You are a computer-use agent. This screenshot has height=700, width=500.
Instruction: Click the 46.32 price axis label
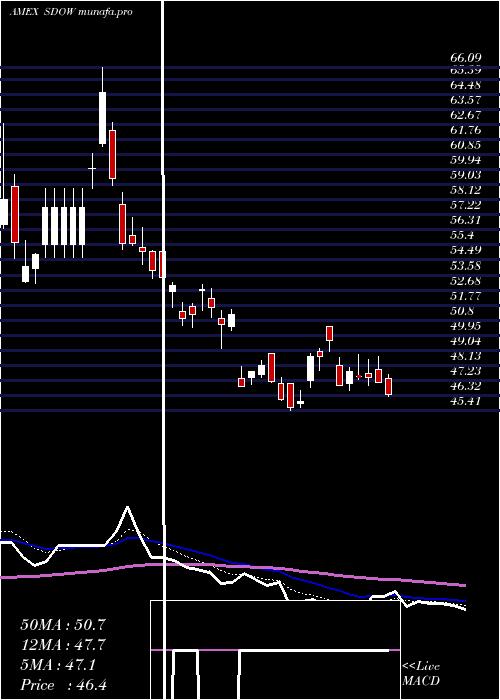(x=465, y=386)
